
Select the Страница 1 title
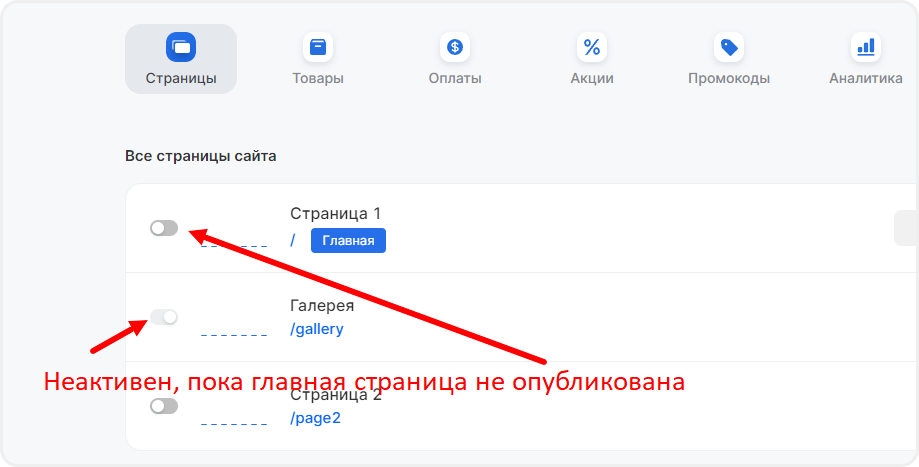[335, 213]
